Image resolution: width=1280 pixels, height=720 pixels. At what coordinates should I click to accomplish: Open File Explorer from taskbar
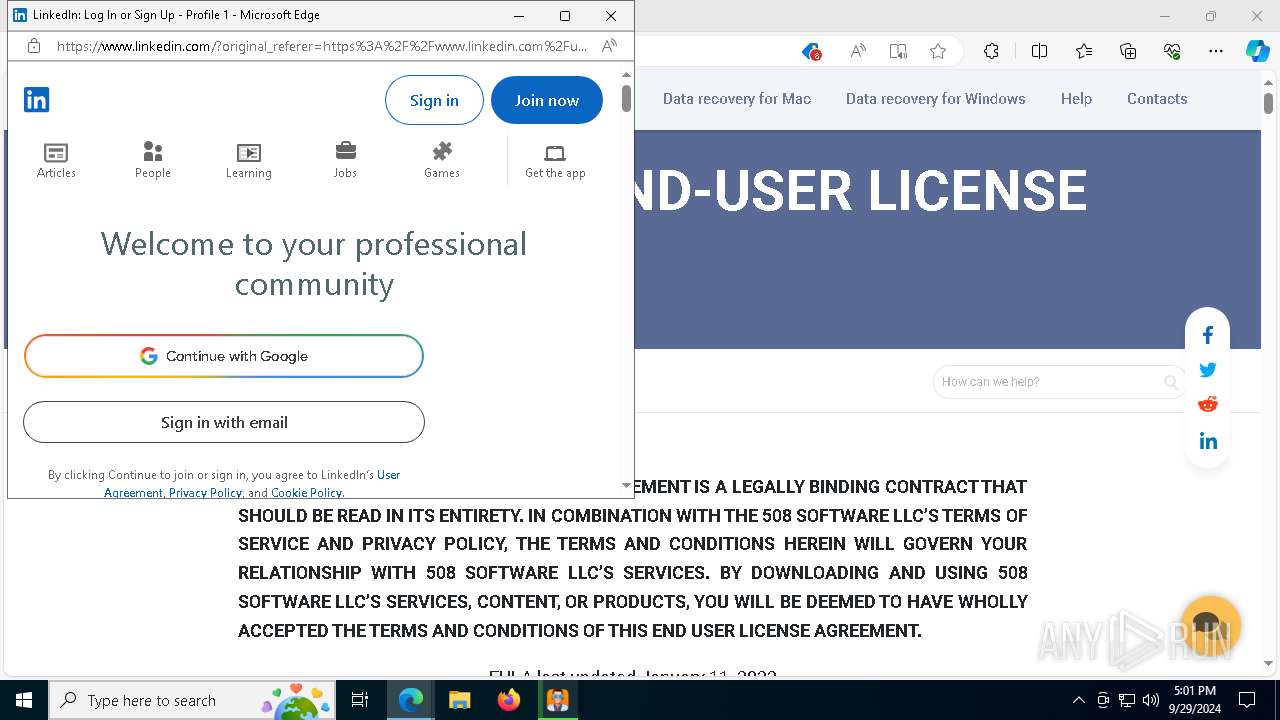point(460,700)
